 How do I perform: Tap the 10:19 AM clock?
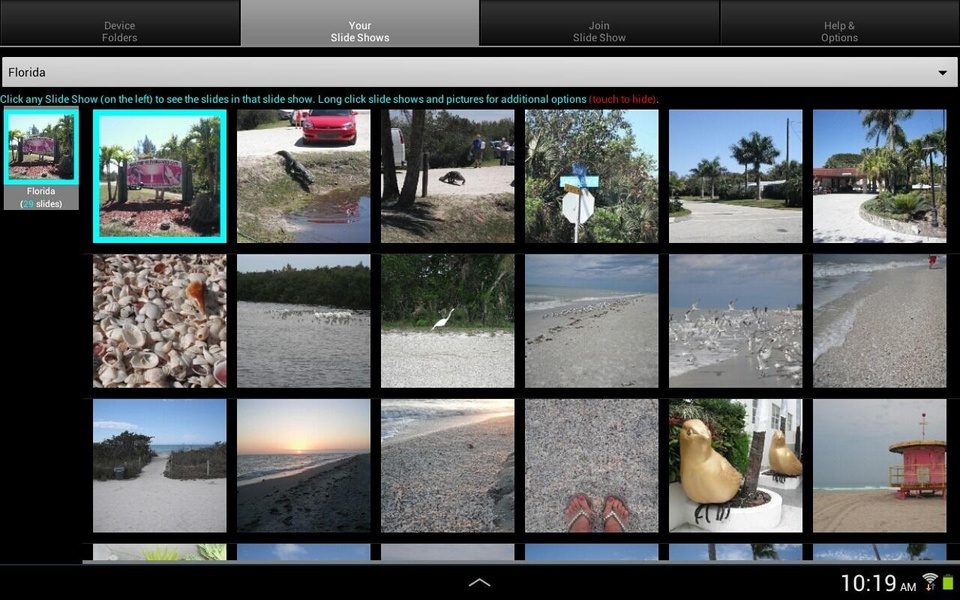[878, 583]
